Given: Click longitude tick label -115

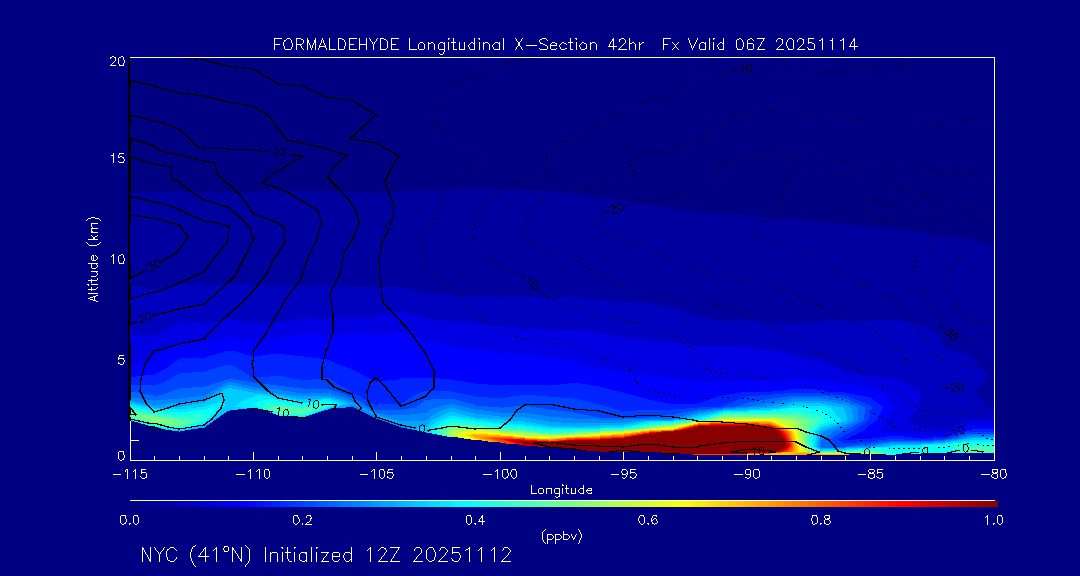Looking at the screenshot, I should click(130, 474).
